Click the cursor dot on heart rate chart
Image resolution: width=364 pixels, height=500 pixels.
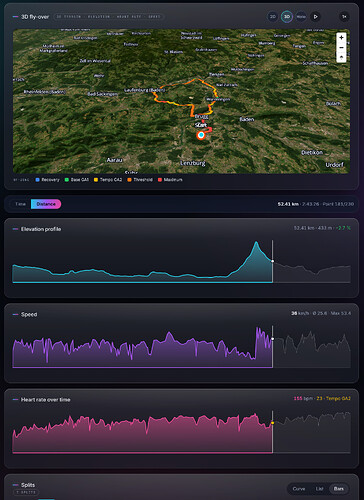click(272, 423)
